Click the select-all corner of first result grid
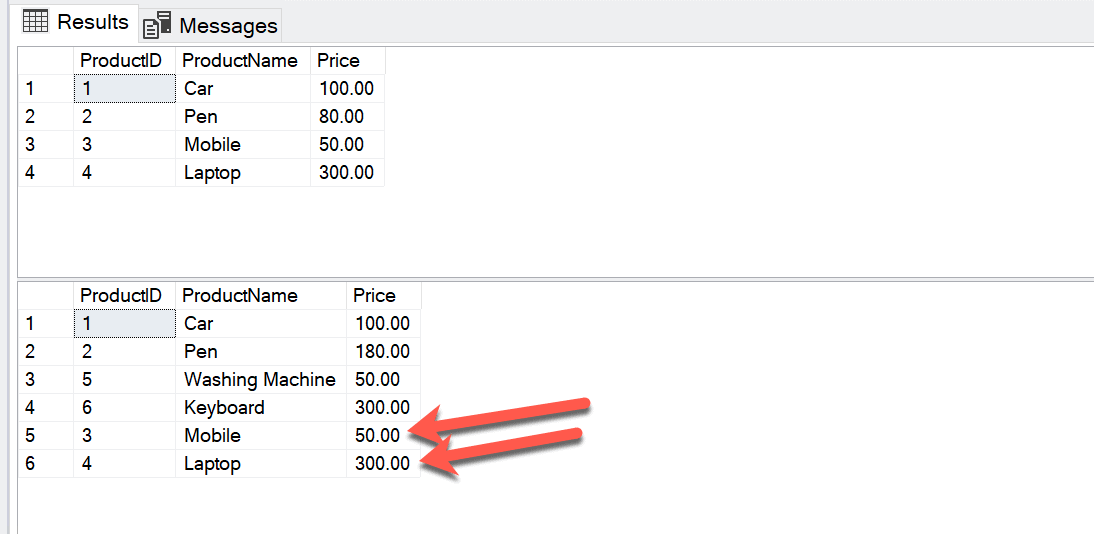Viewport: 1094px width, 534px height. 43,61
